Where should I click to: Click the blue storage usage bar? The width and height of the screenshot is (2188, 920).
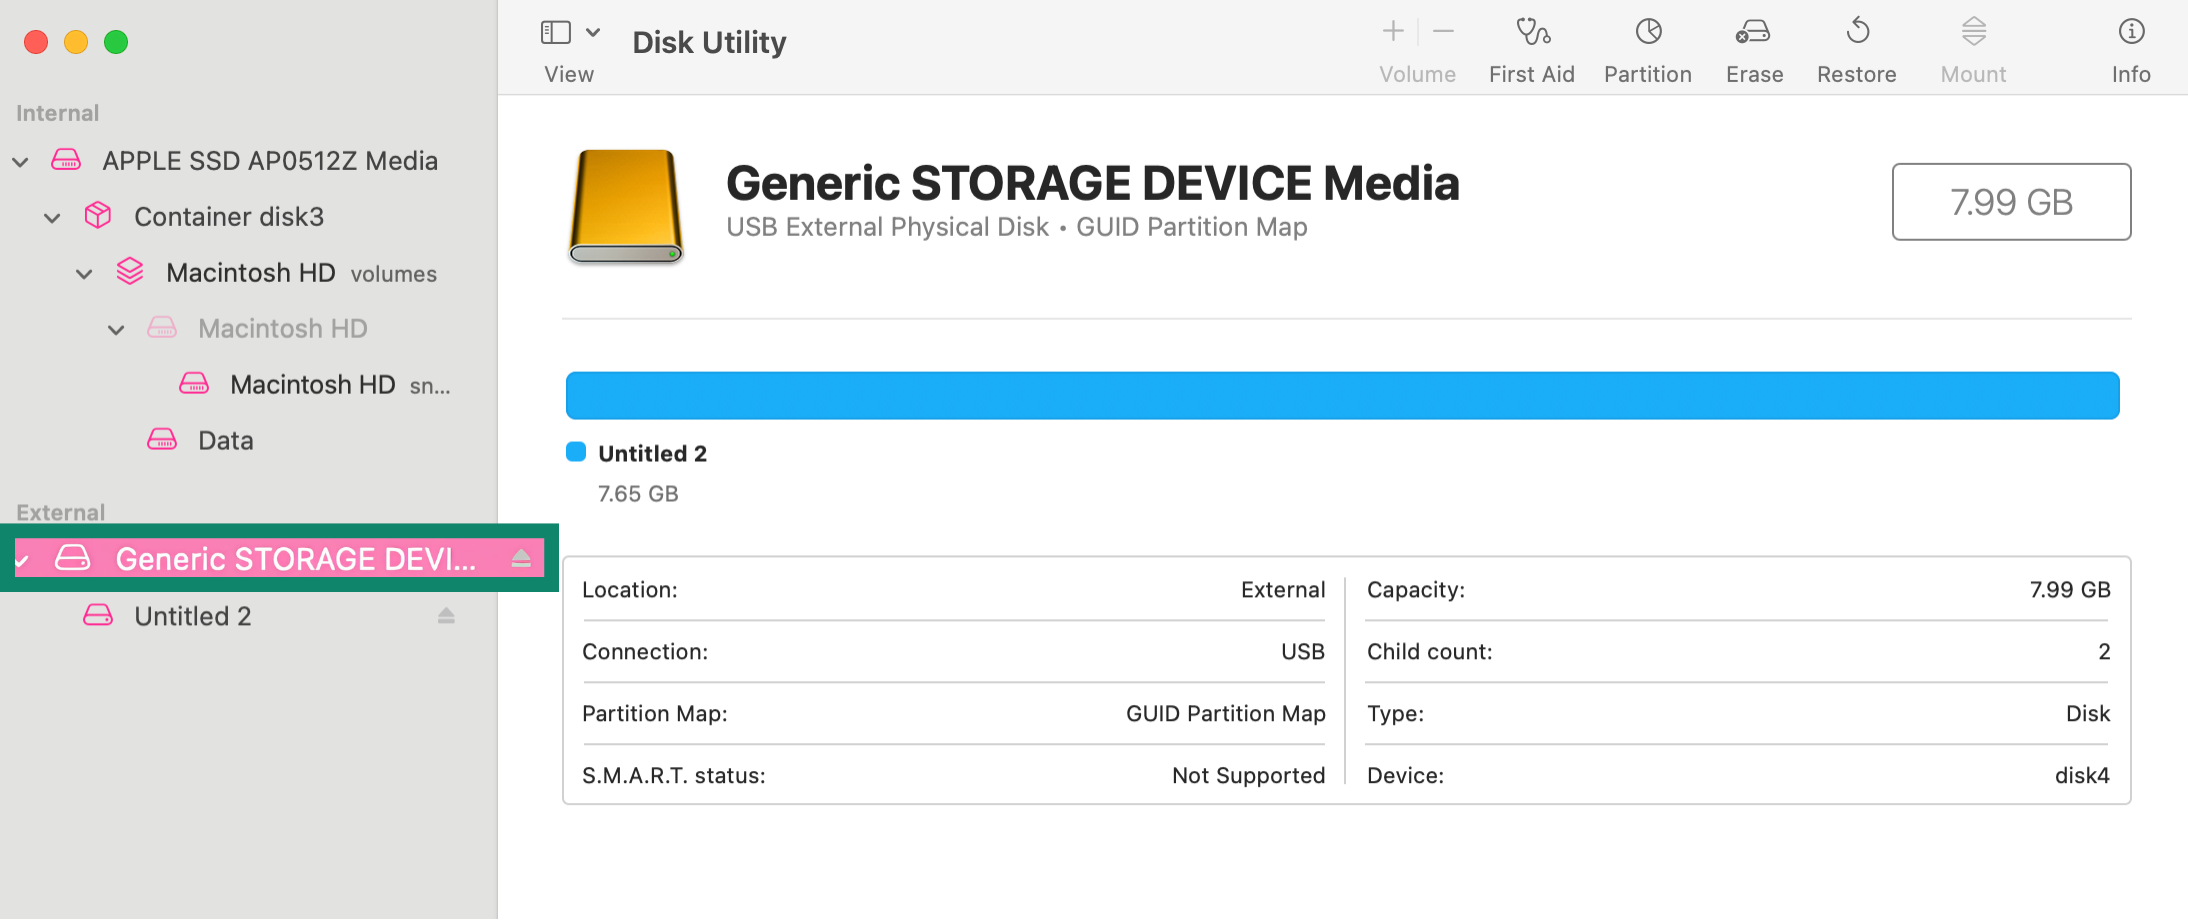point(1342,395)
